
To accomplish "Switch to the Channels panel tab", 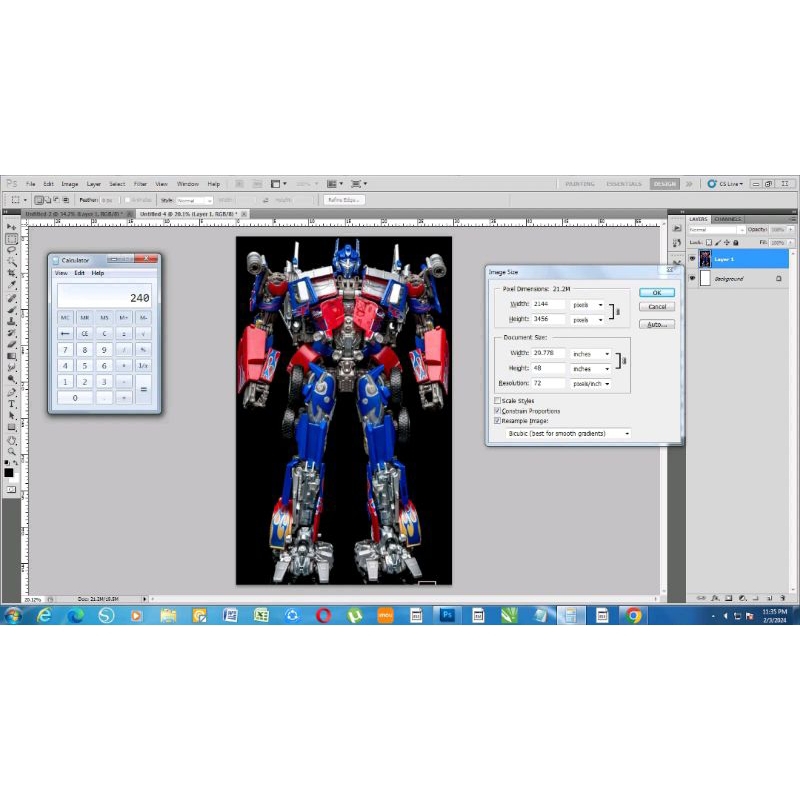I will [727, 219].
